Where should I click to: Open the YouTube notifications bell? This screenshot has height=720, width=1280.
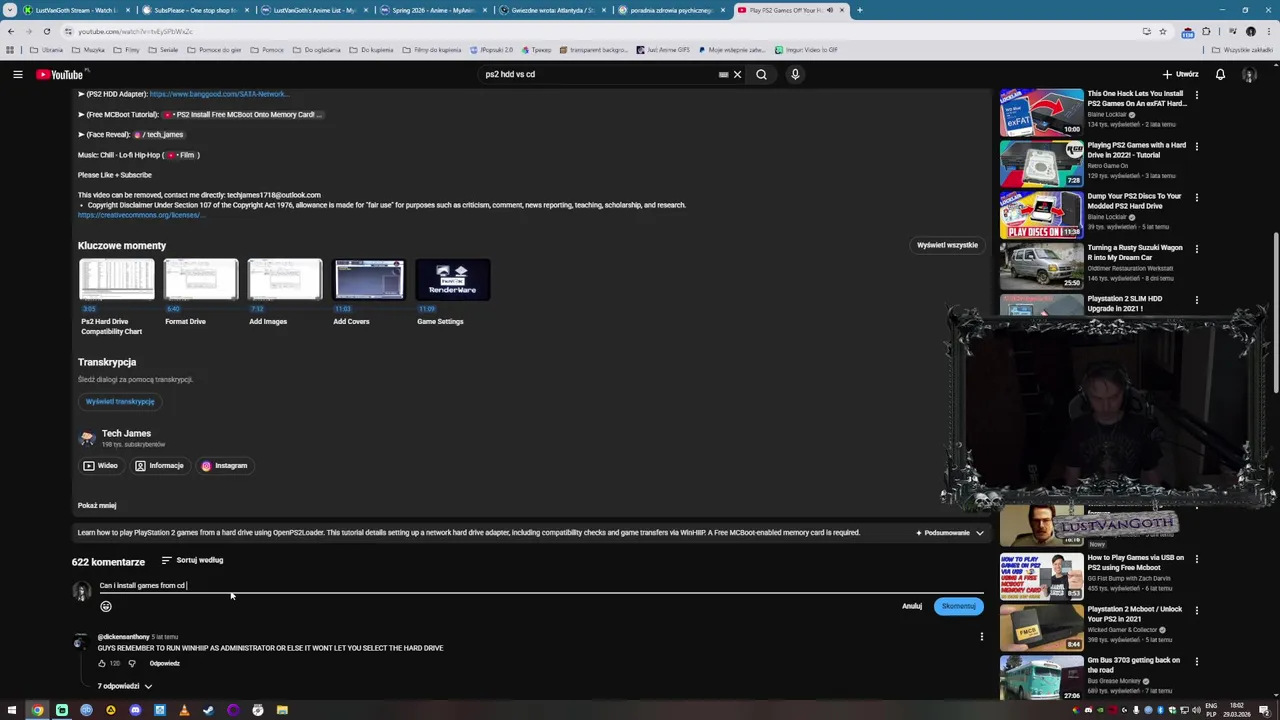pos(1220,74)
